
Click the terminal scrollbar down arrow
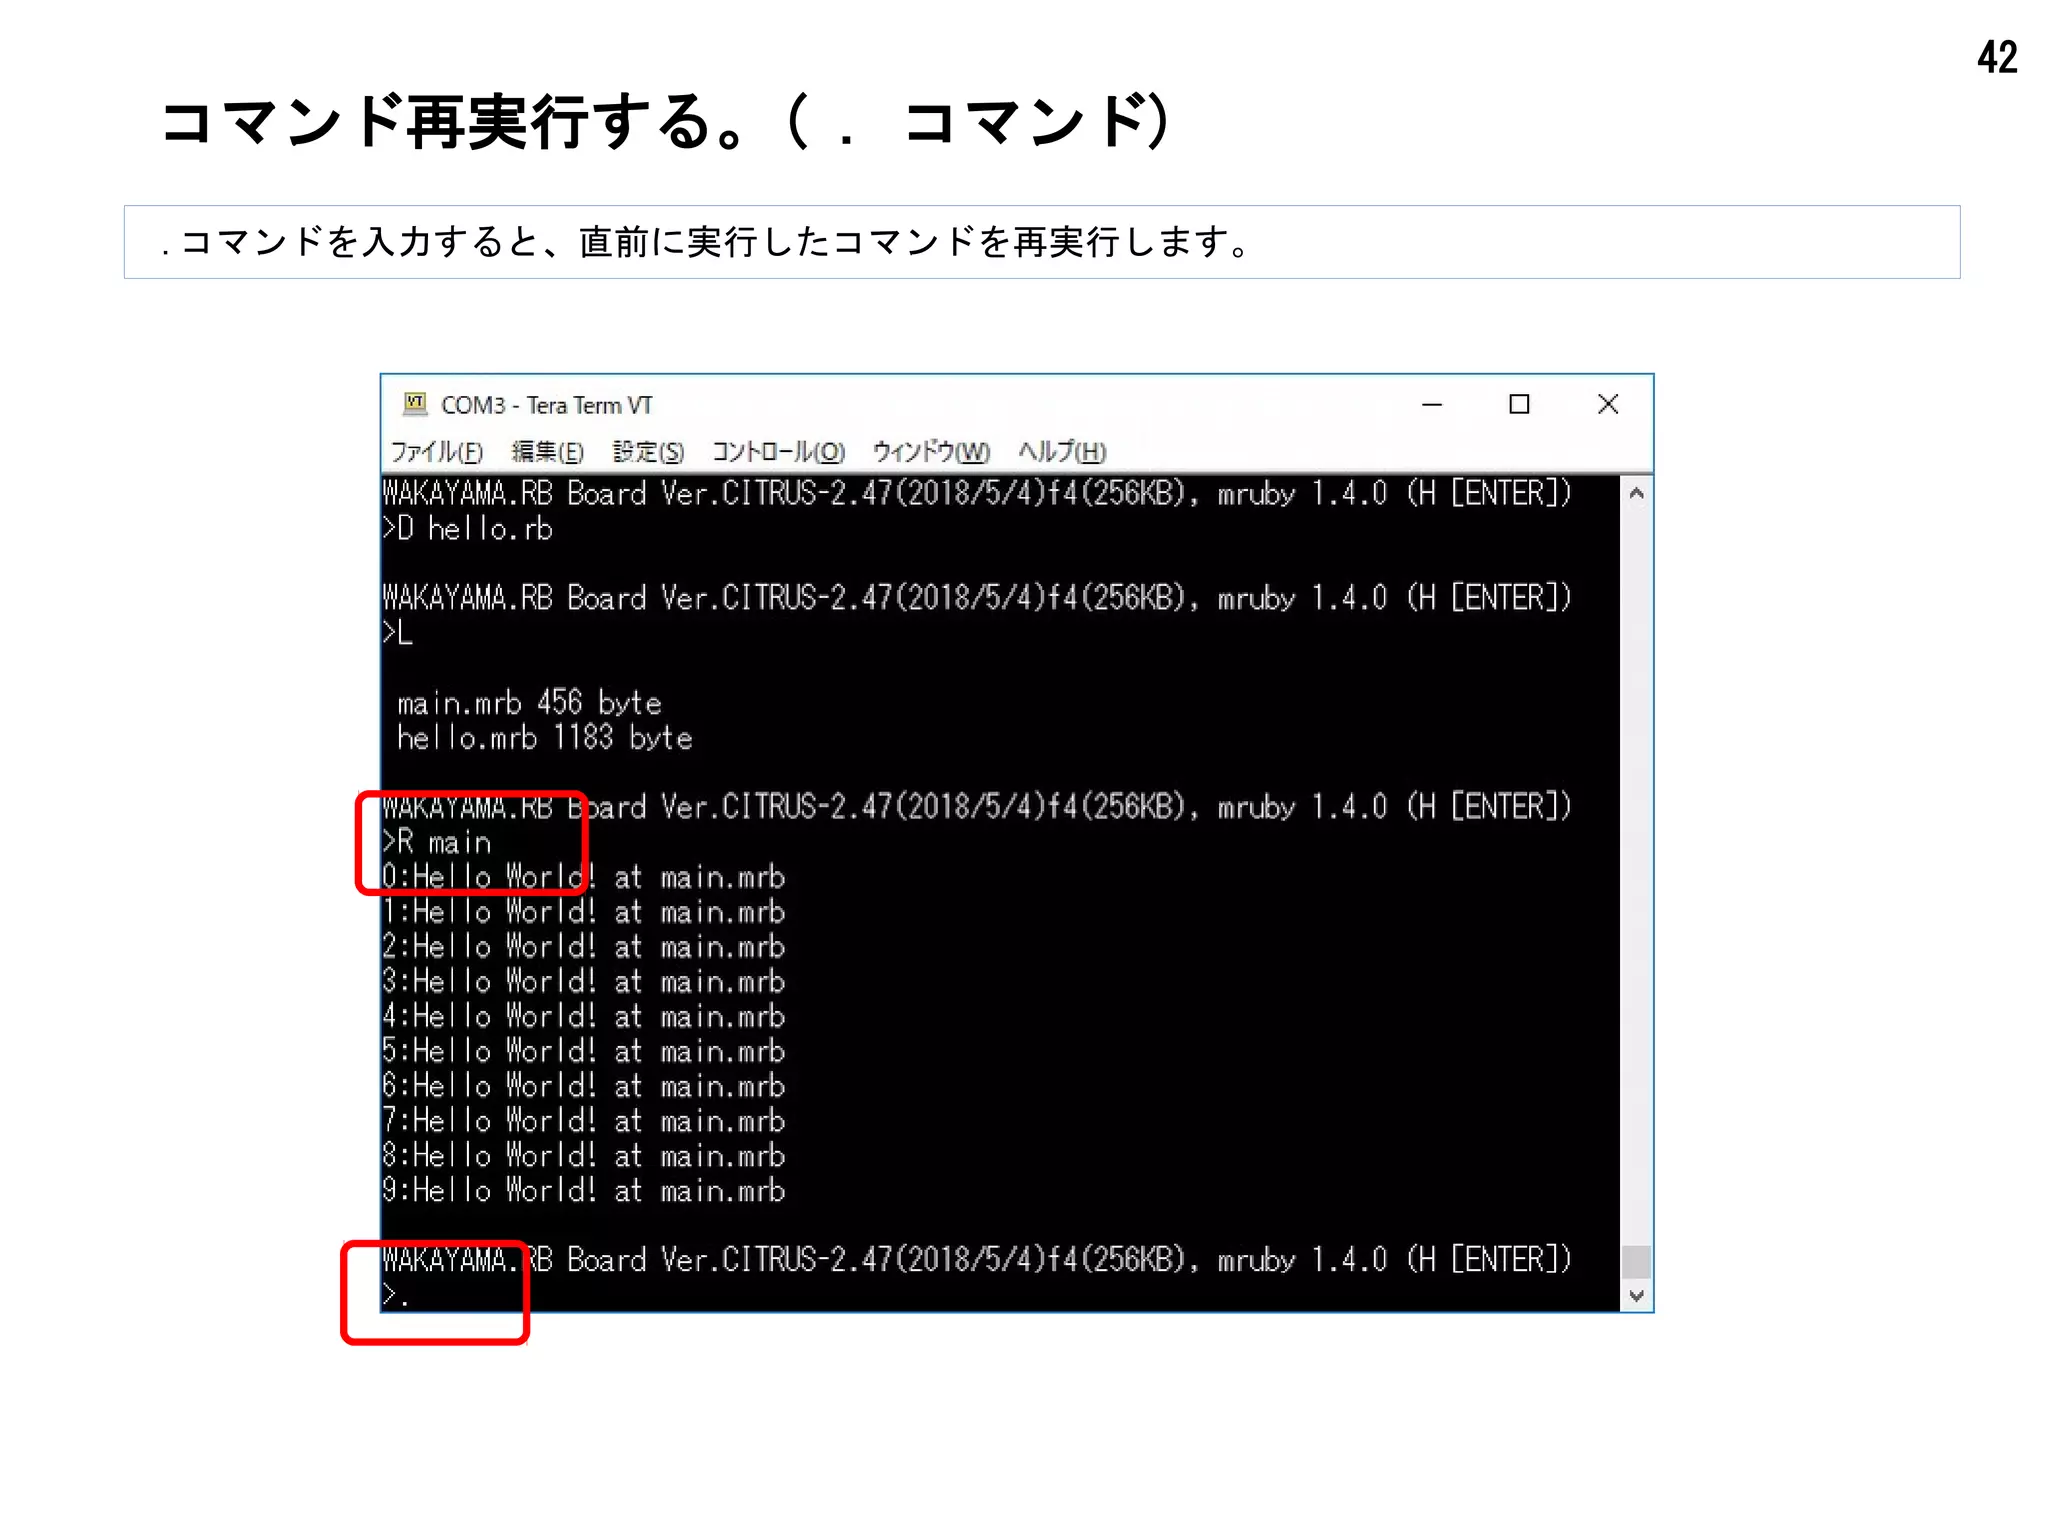click(x=1636, y=1296)
